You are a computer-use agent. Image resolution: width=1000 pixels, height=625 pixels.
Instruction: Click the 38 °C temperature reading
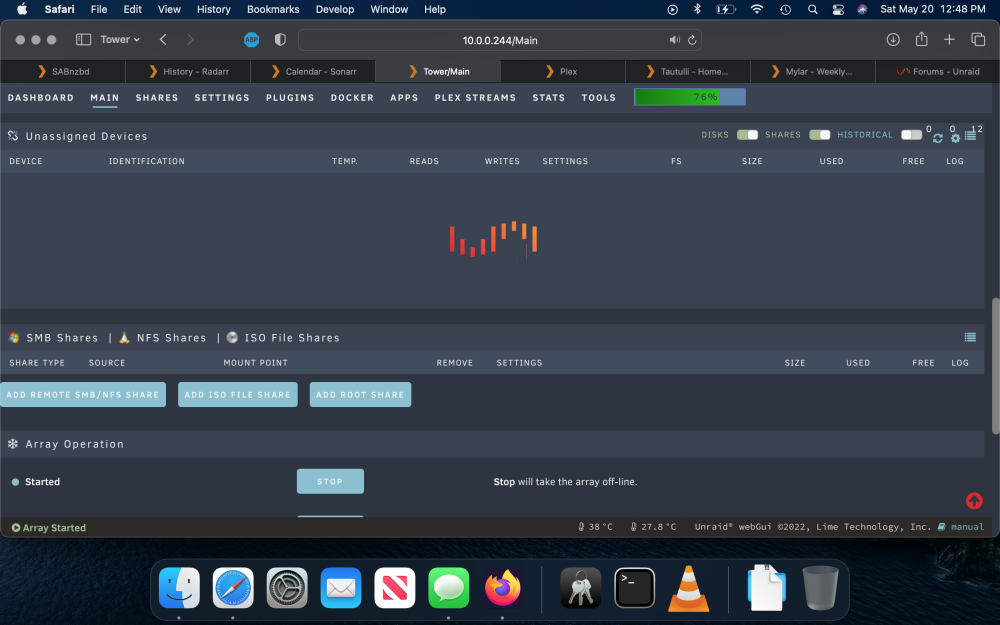pyautogui.click(x=595, y=527)
